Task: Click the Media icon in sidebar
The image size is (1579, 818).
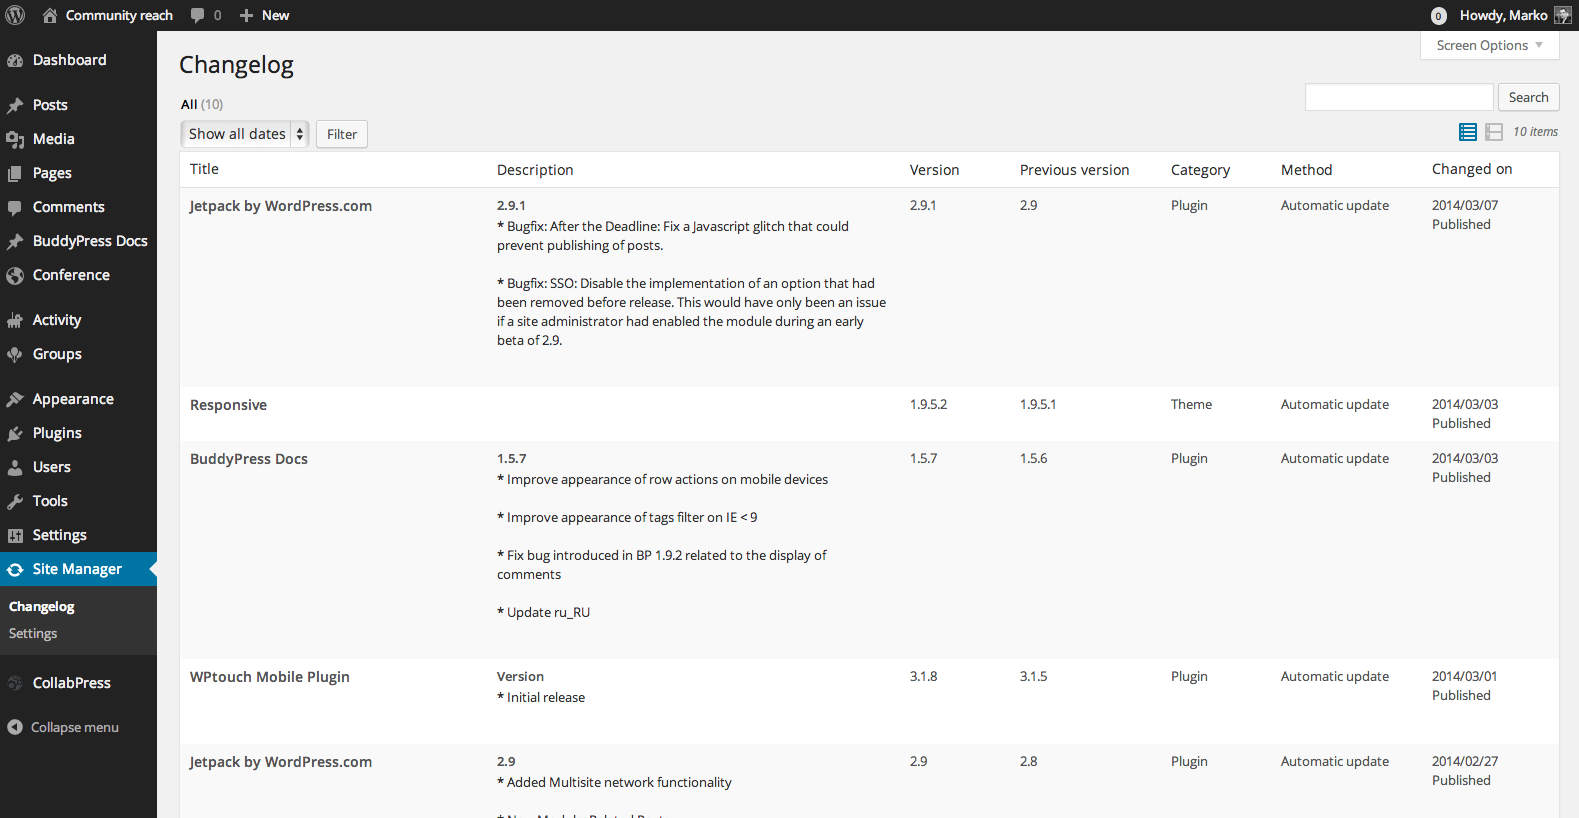Action: (x=15, y=139)
